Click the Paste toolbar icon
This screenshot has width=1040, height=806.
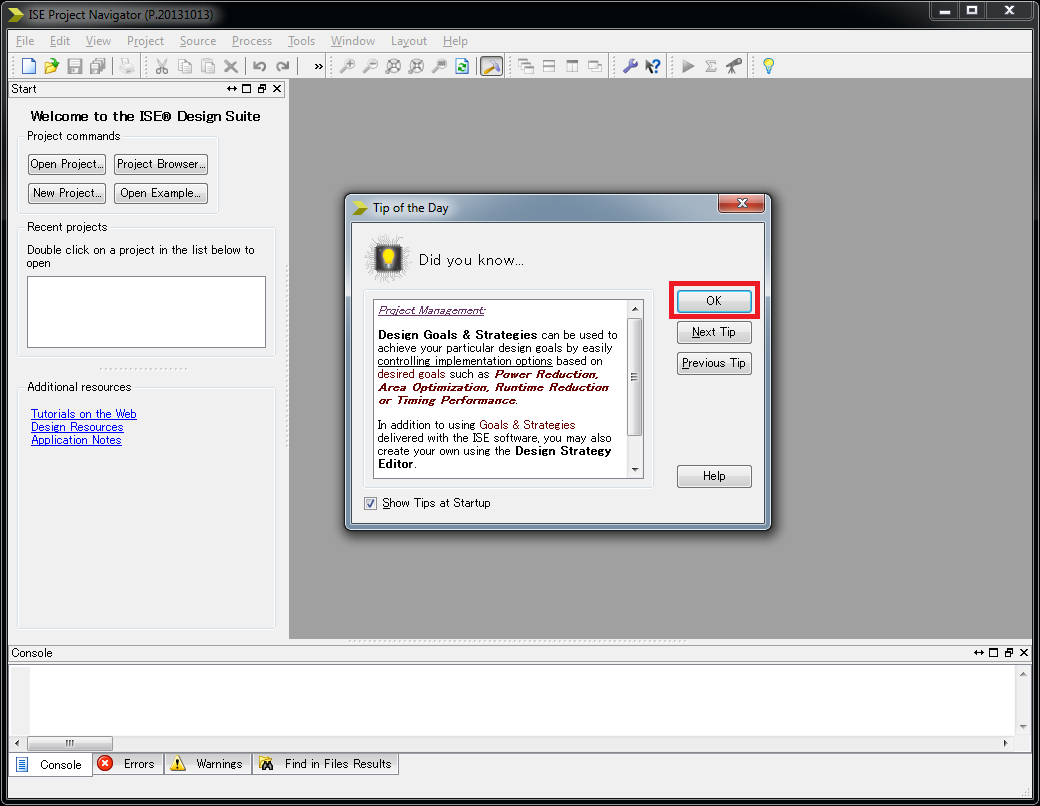[208, 66]
